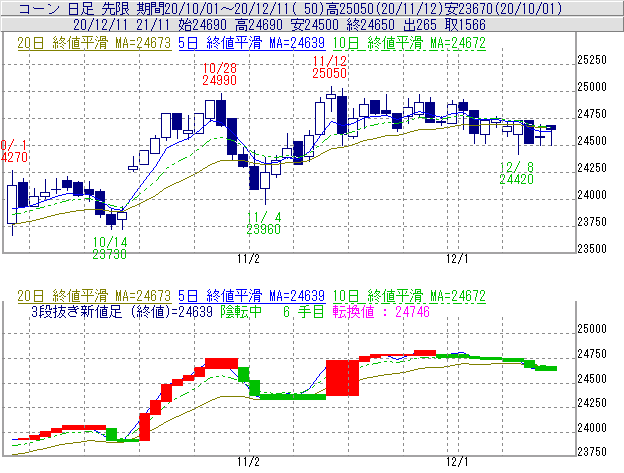Click the green 陰転中 status text
The image size is (624, 473).
pyautogui.click(x=241, y=311)
